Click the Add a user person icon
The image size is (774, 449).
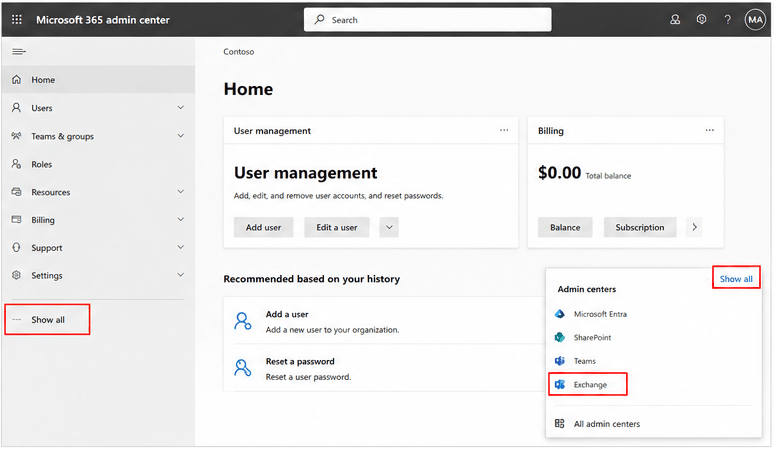242,321
